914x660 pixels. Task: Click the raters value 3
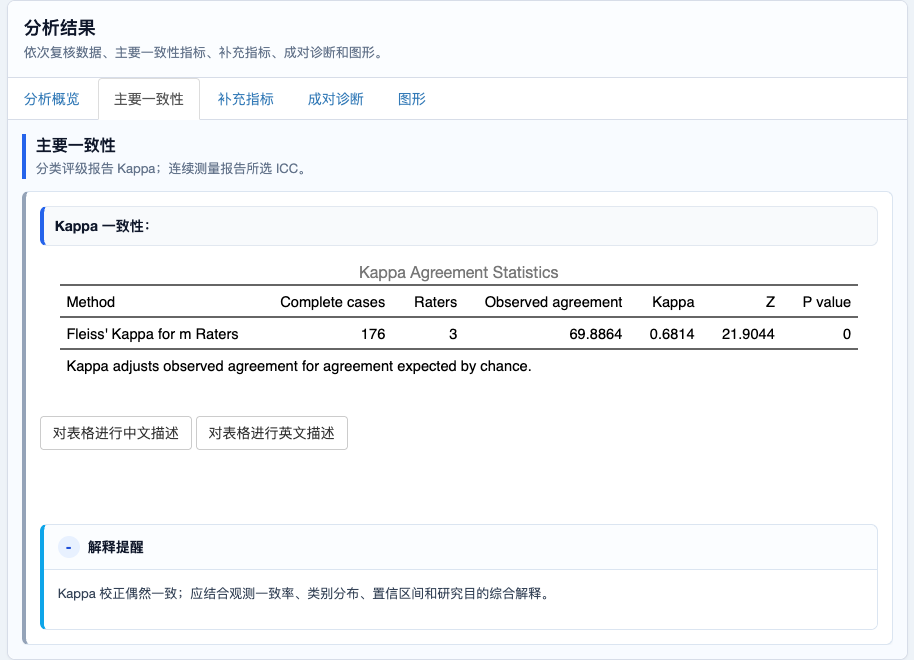click(453, 334)
